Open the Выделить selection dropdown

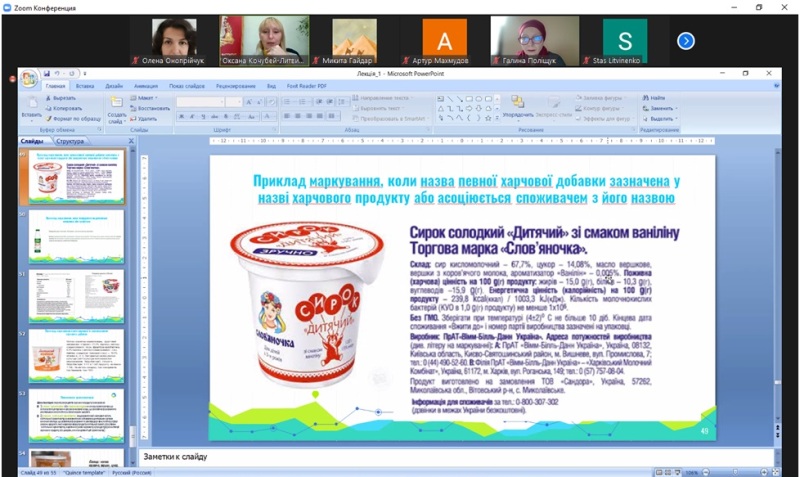(x=659, y=118)
